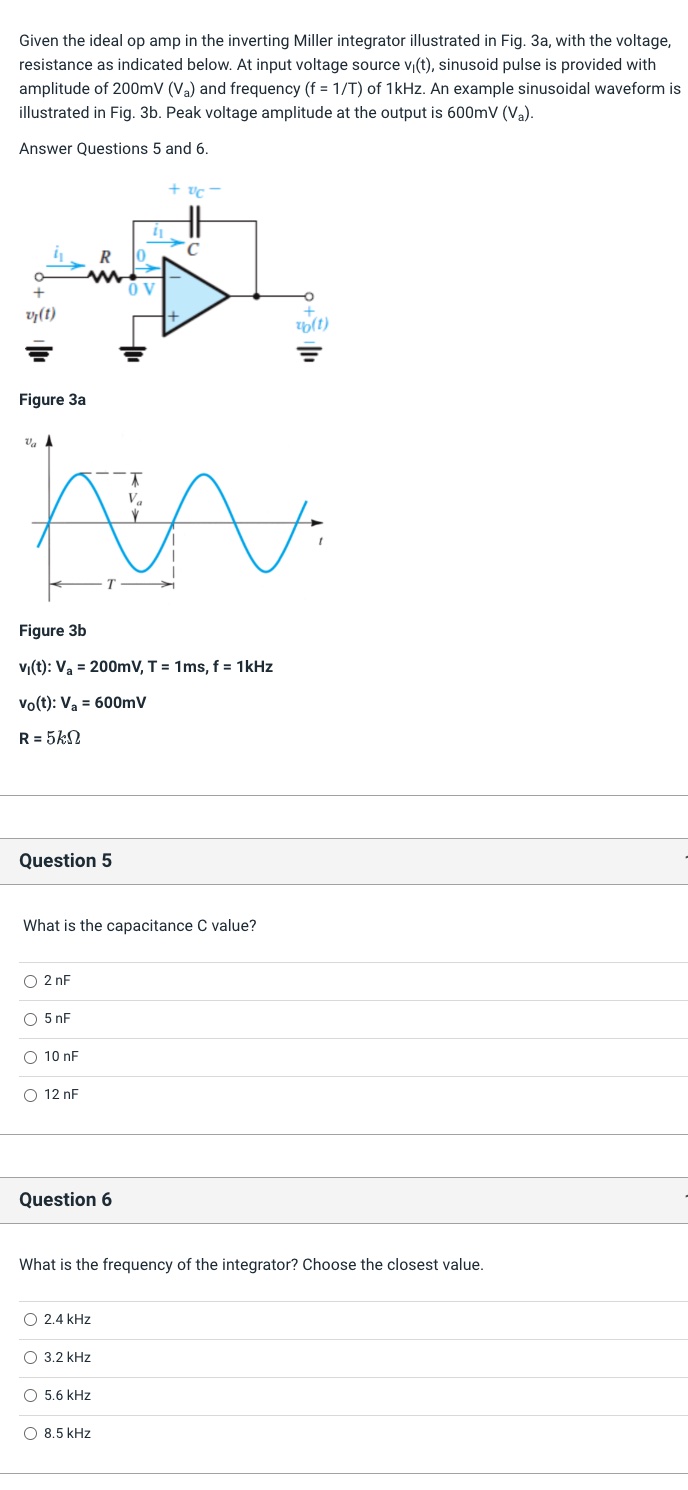Screen dimensions: 688x1490
Task: Pick the 8.5 kHz option
Action: [32, 1434]
